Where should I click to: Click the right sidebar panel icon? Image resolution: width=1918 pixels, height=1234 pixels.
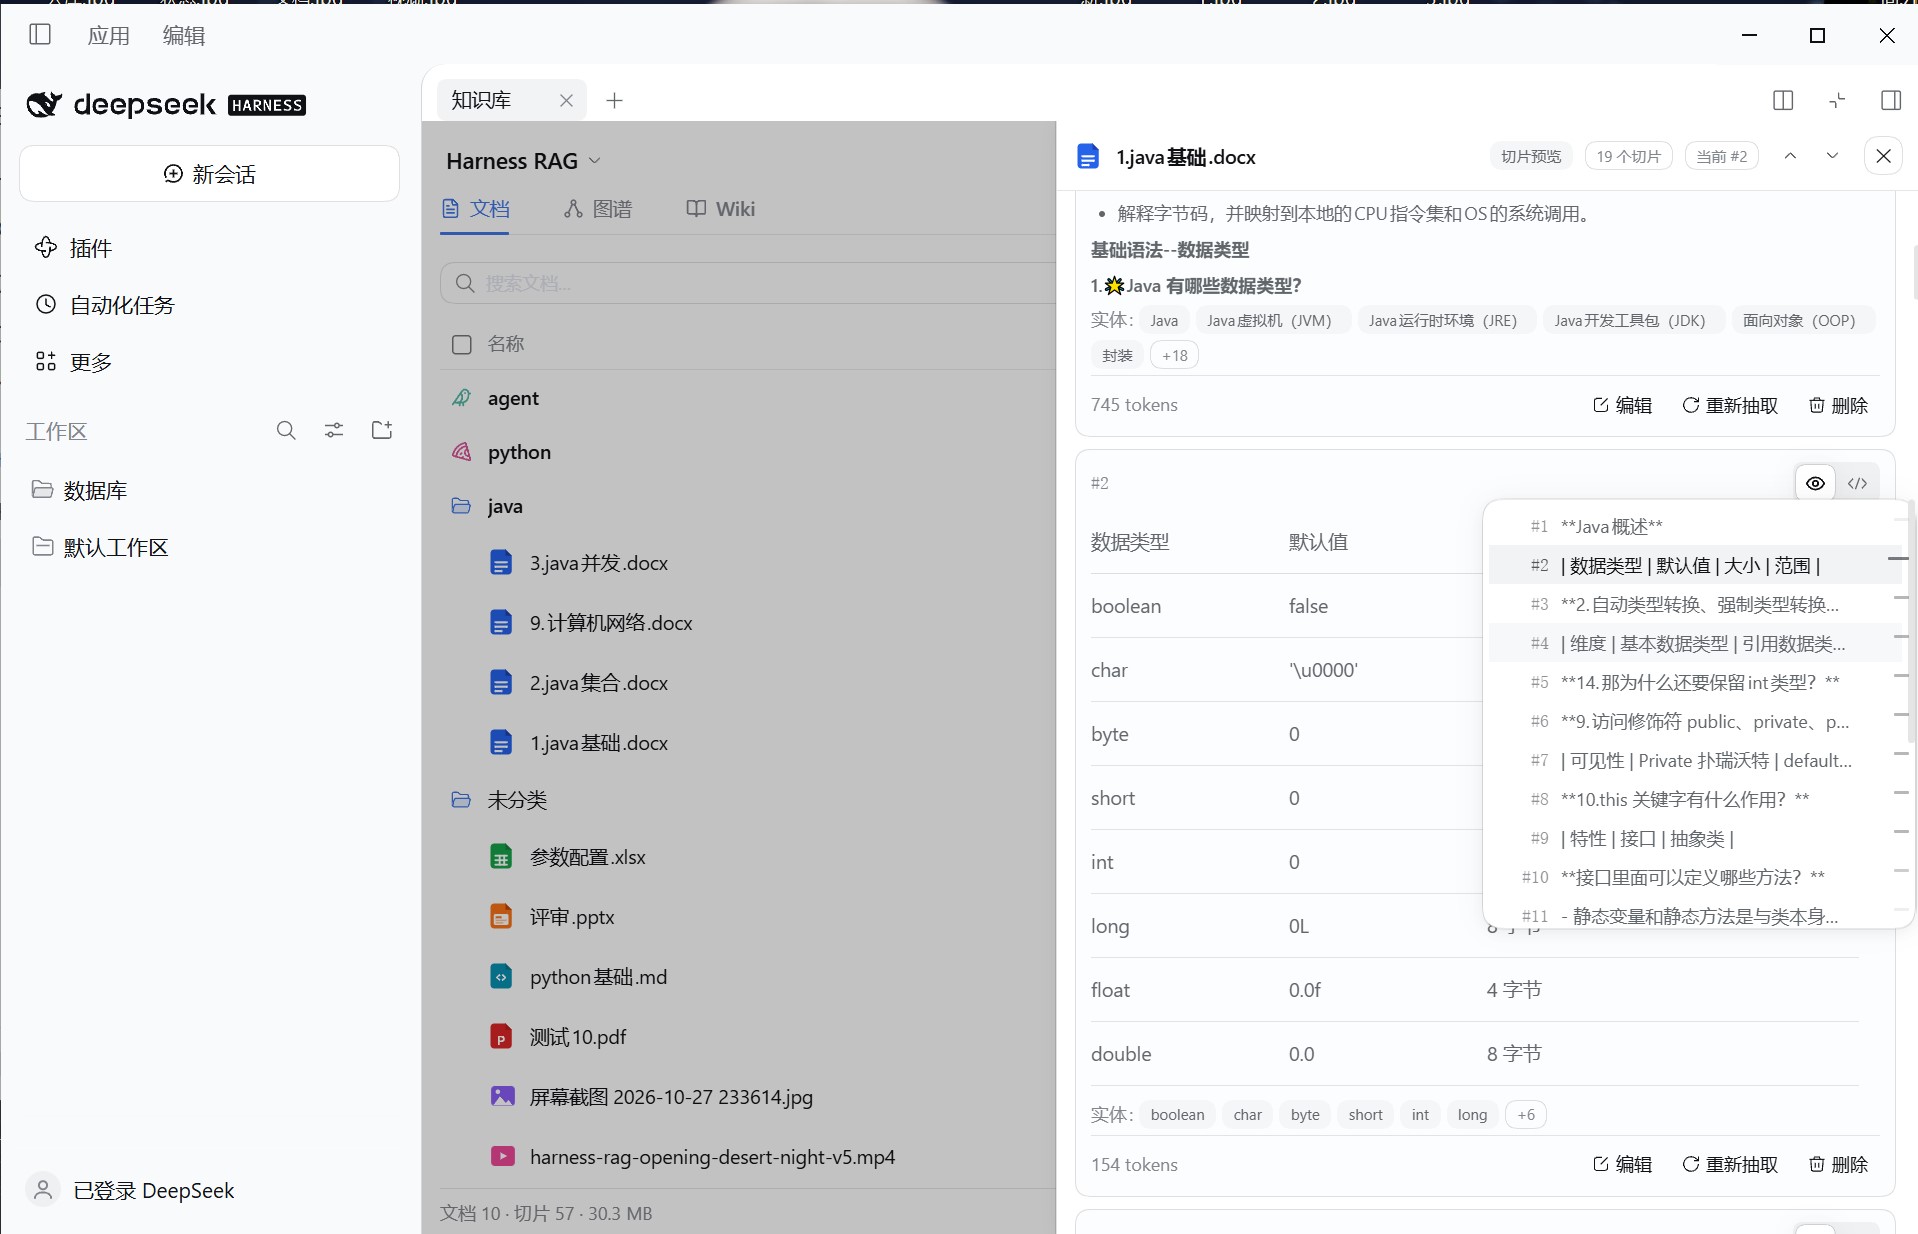pyautogui.click(x=1891, y=100)
